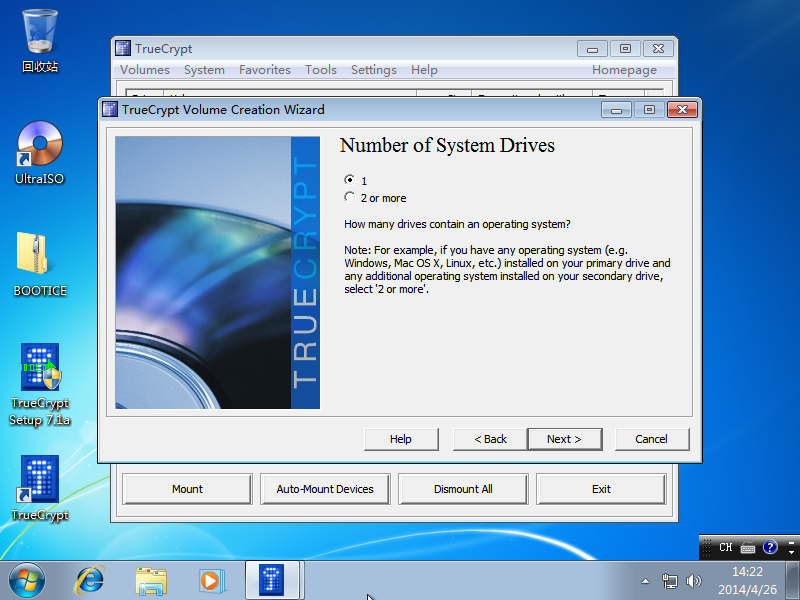Open Windows Explorer from taskbar
Image resolution: width=800 pixels, height=600 pixels.
tap(151, 581)
